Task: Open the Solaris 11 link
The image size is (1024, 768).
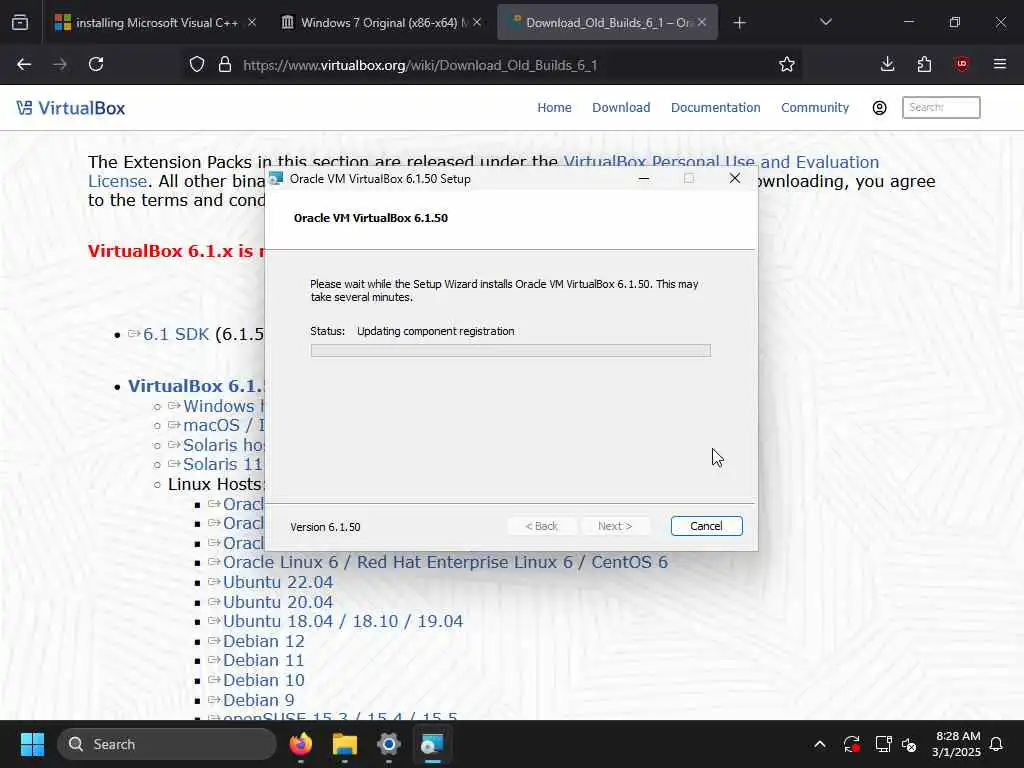Action: coord(222,464)
